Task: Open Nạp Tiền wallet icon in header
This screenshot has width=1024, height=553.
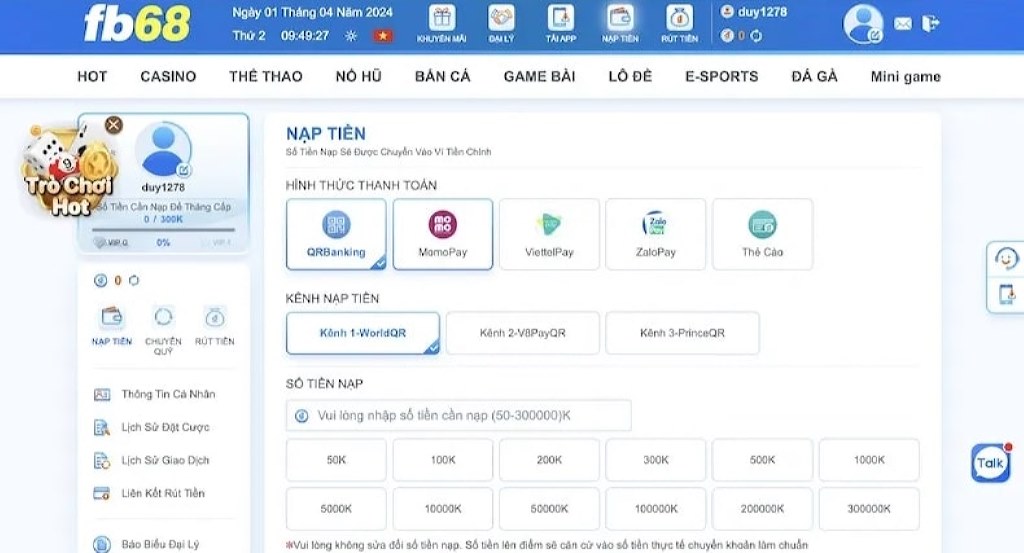Action: click(620, 18)
